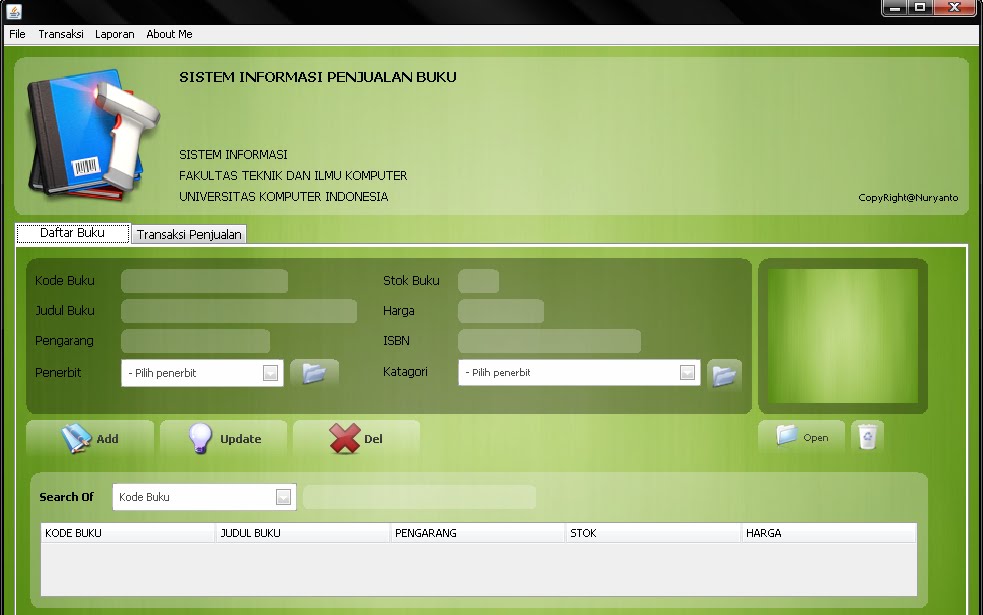Open the Laporan menu
This screenshot has width=983, height=615.
click(114, 33)
